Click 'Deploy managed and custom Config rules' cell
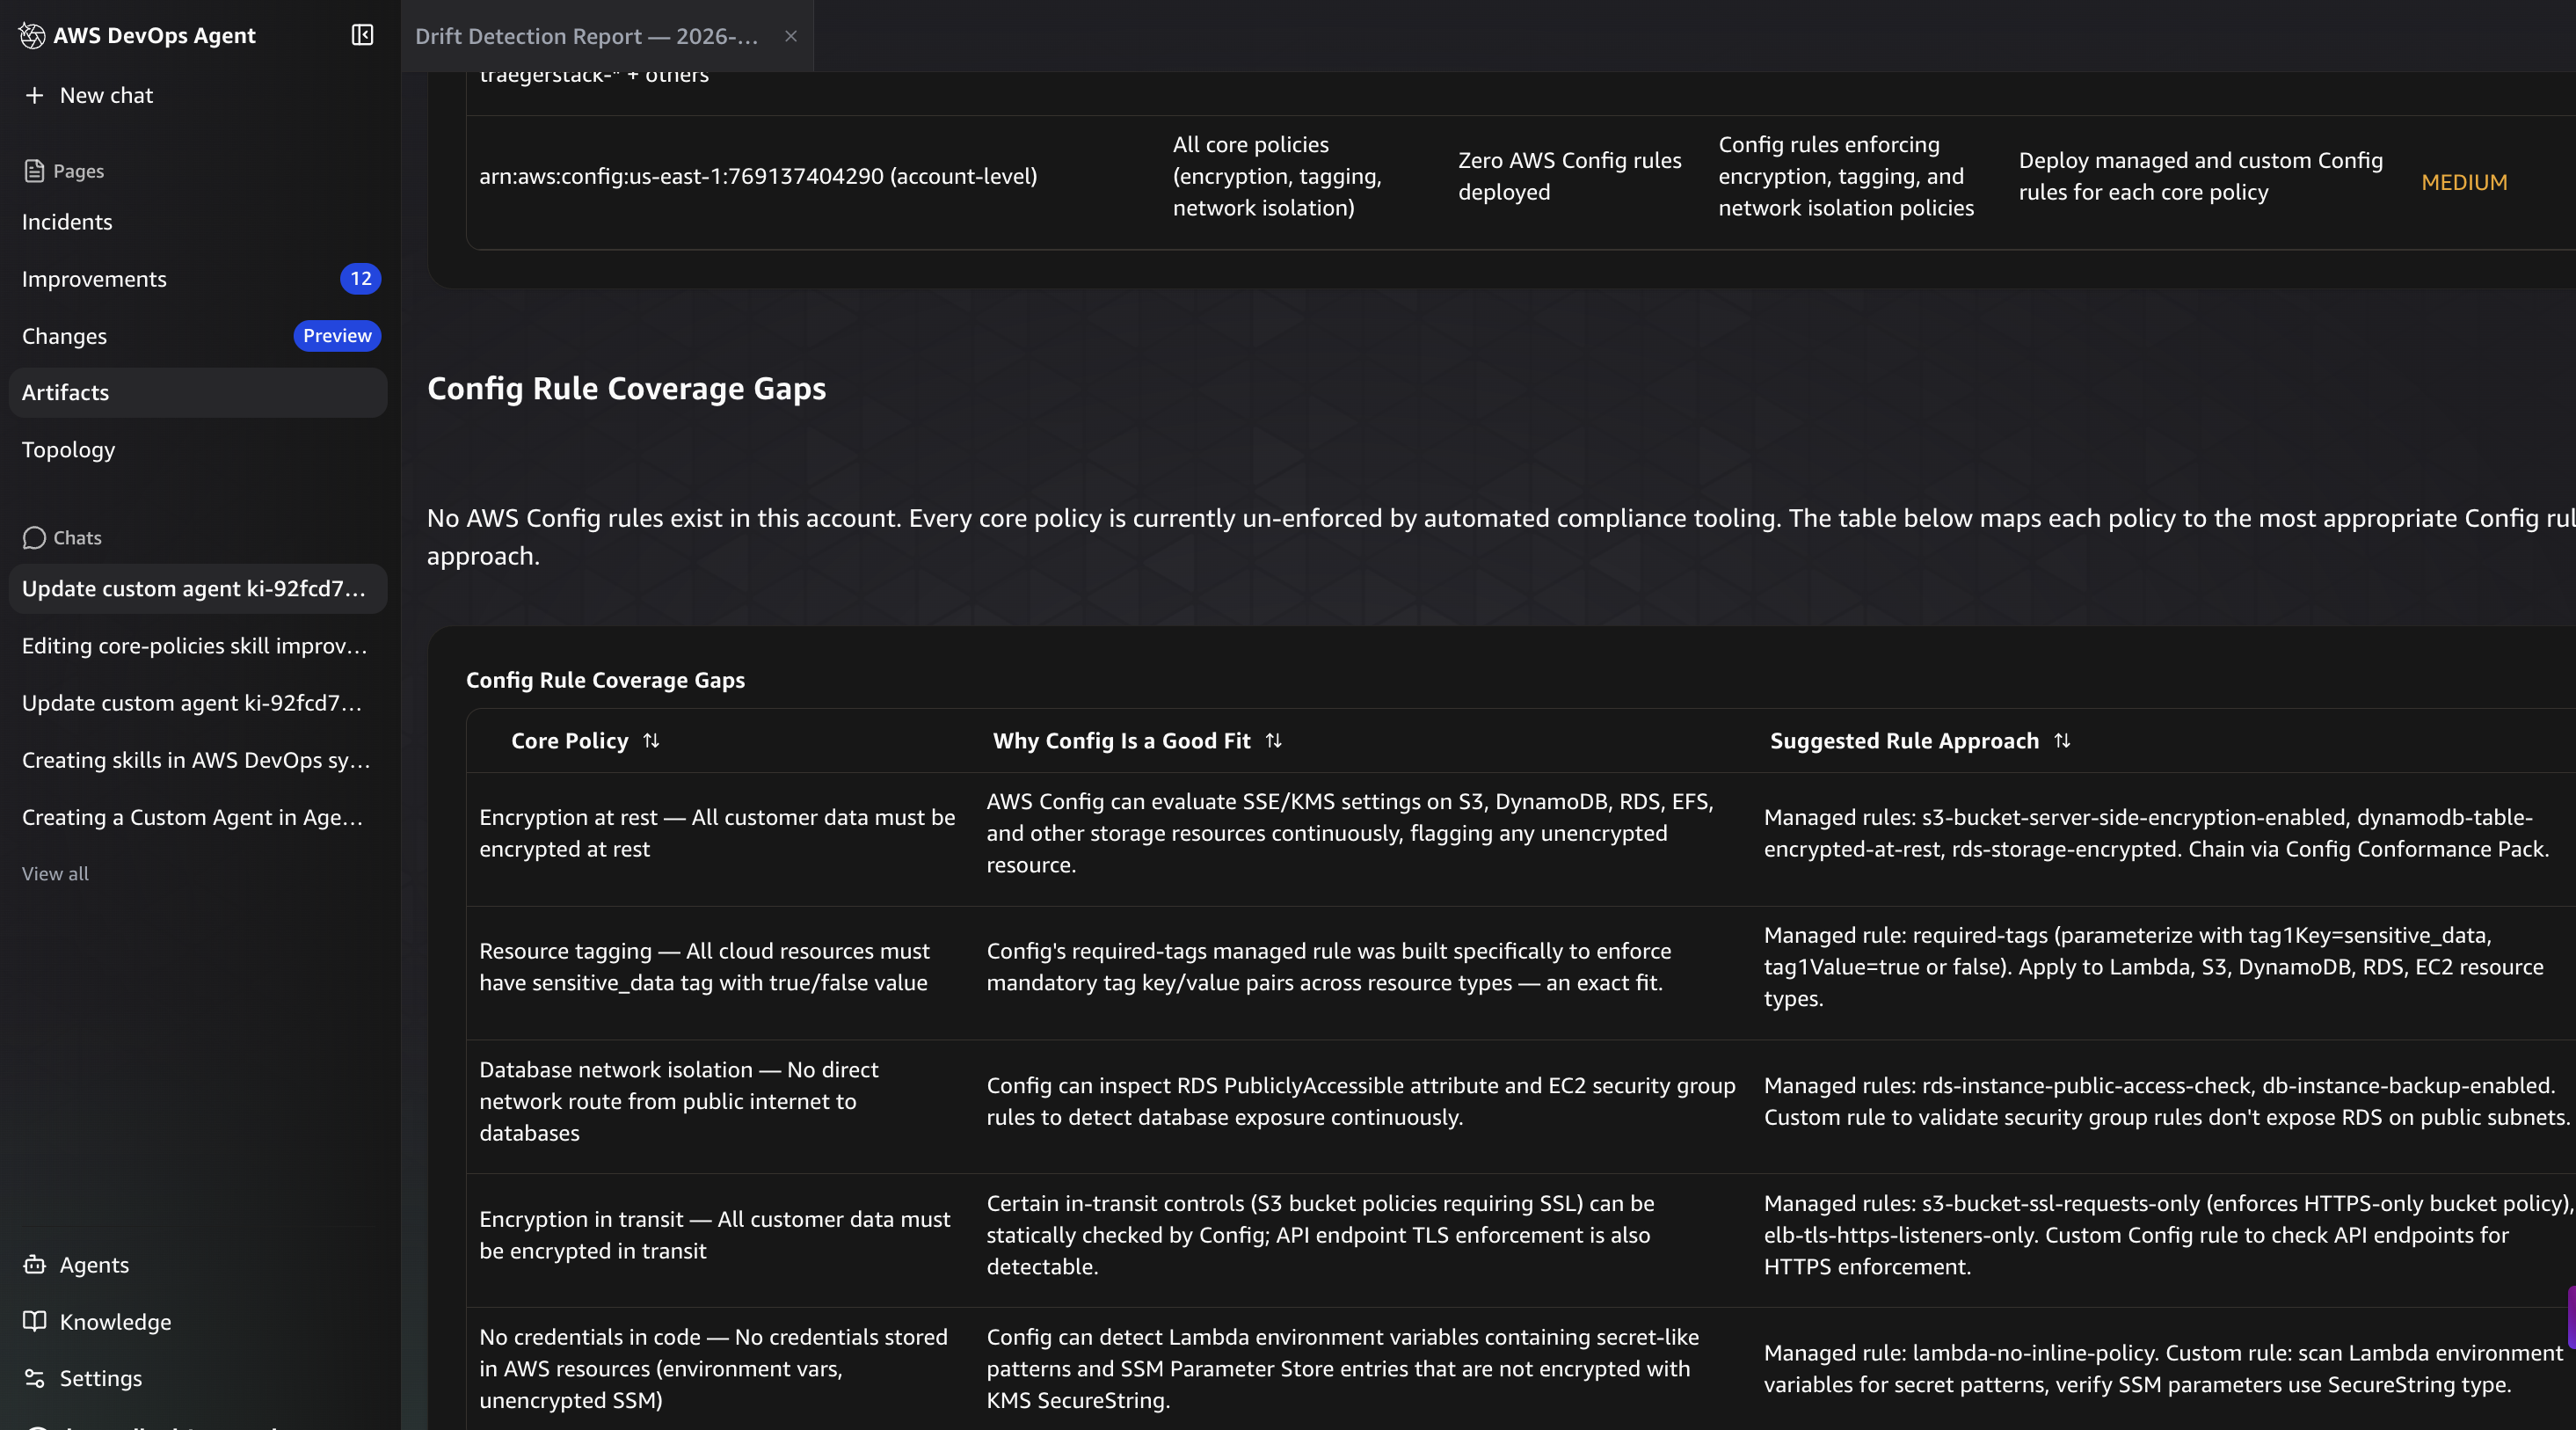This screenshot has width=2576, height=1430. click(x=2200, y=177)
